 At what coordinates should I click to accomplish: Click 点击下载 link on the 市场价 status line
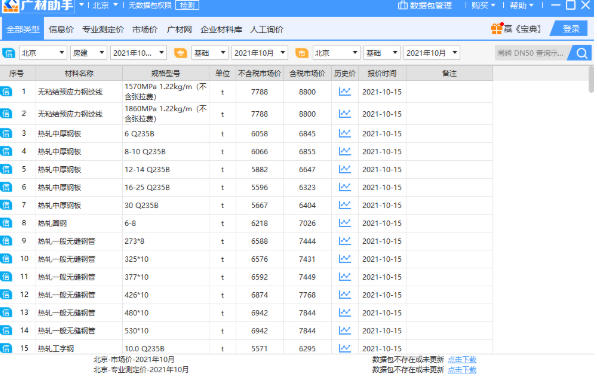[x=462, y=359]
